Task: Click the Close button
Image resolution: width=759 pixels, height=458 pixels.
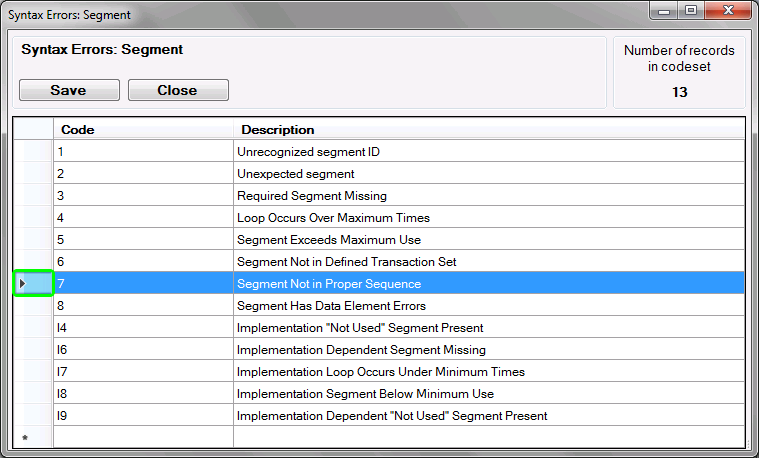Action: pyautogui.click(x=177, y=90)
